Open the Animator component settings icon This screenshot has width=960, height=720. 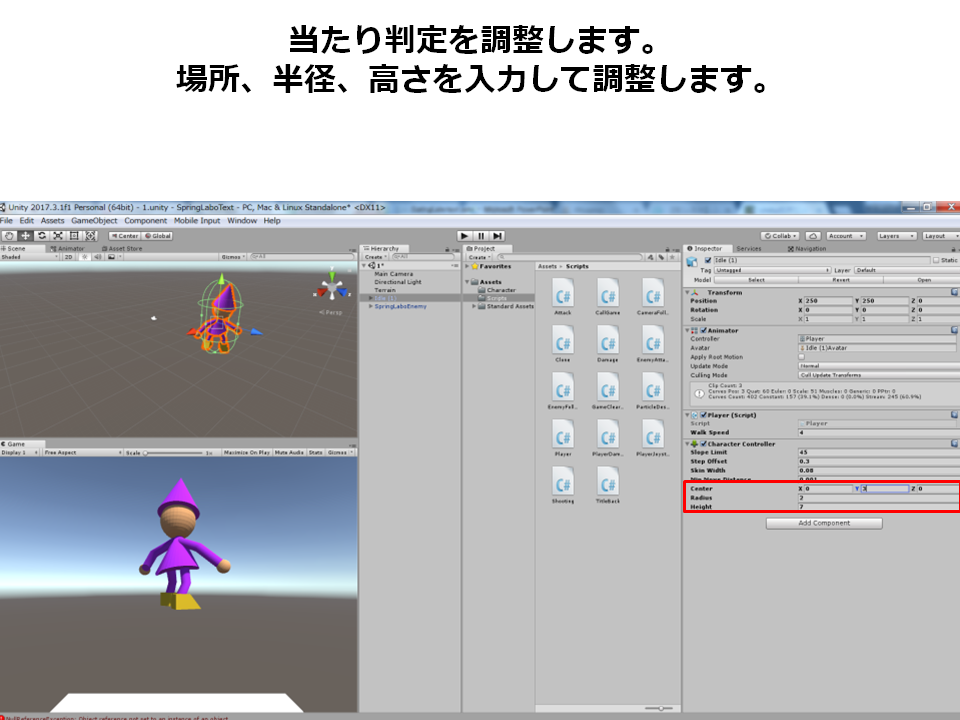[954, 331]
